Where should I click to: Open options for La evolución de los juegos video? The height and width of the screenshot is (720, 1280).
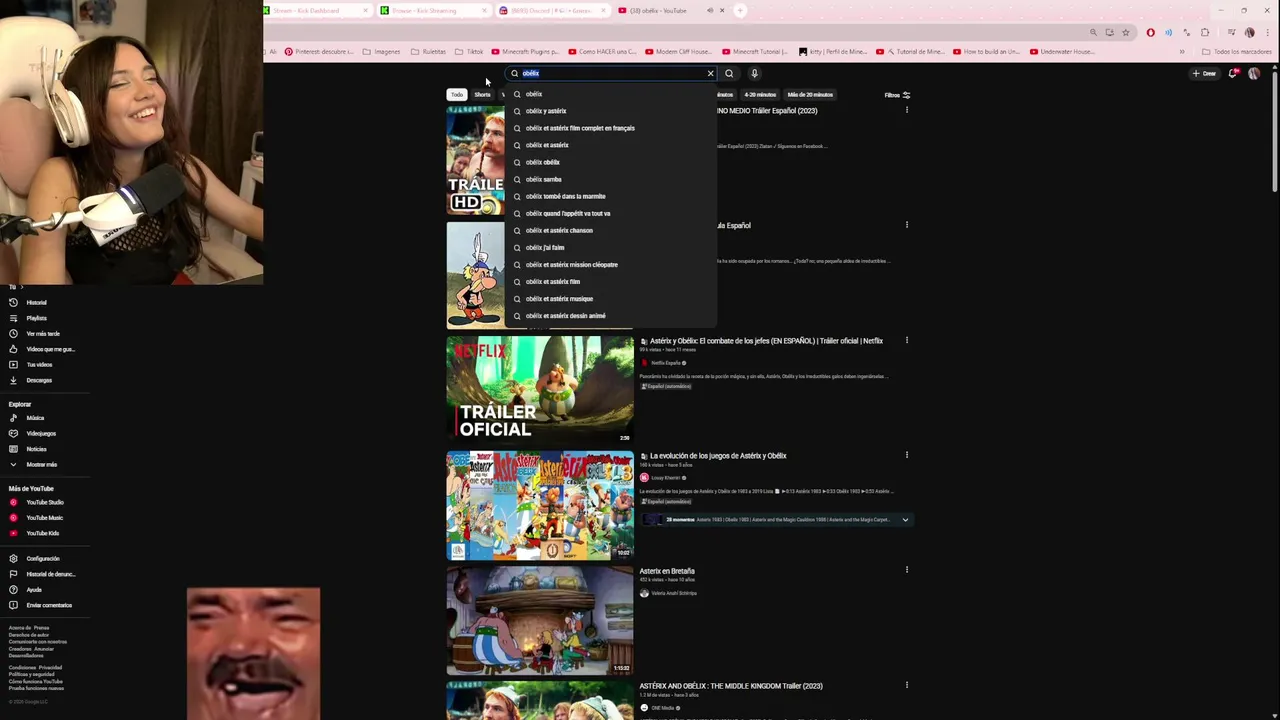pos(907,455)
